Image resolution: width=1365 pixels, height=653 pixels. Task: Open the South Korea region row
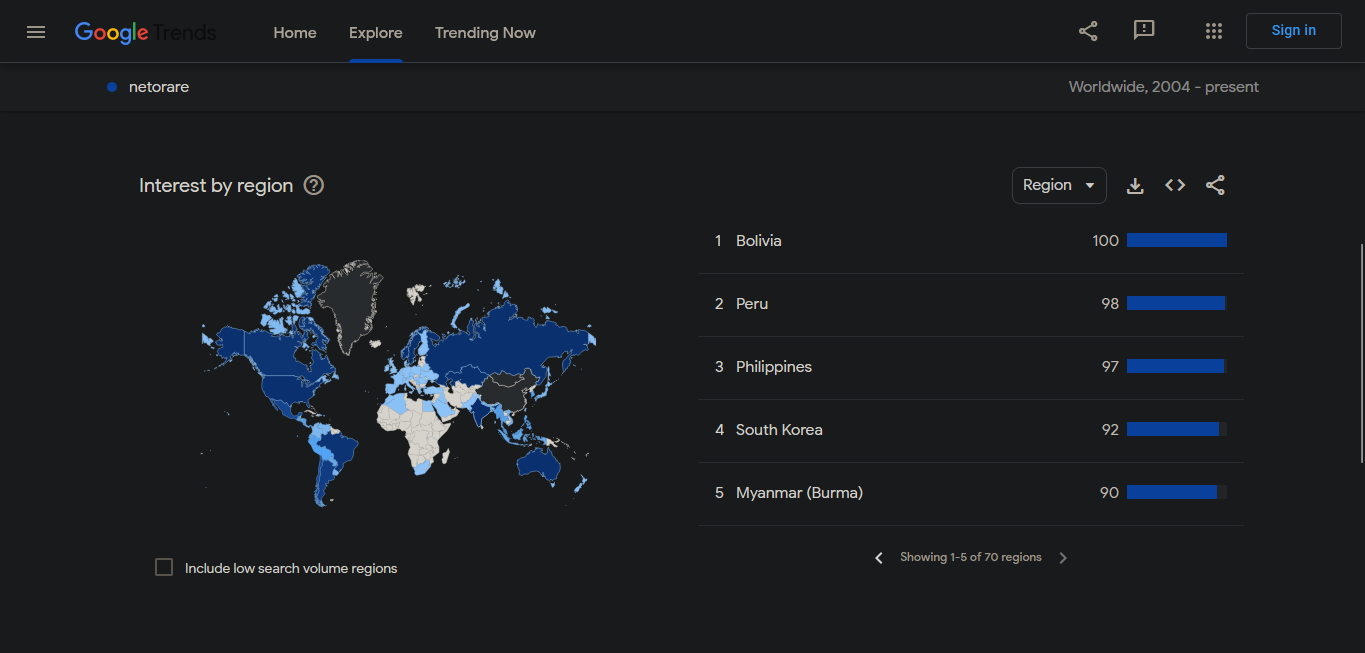coord(971,430)
